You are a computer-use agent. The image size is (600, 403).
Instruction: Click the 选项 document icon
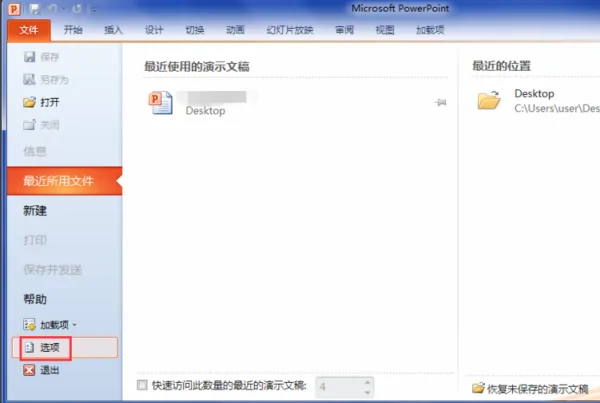point(29,348)
